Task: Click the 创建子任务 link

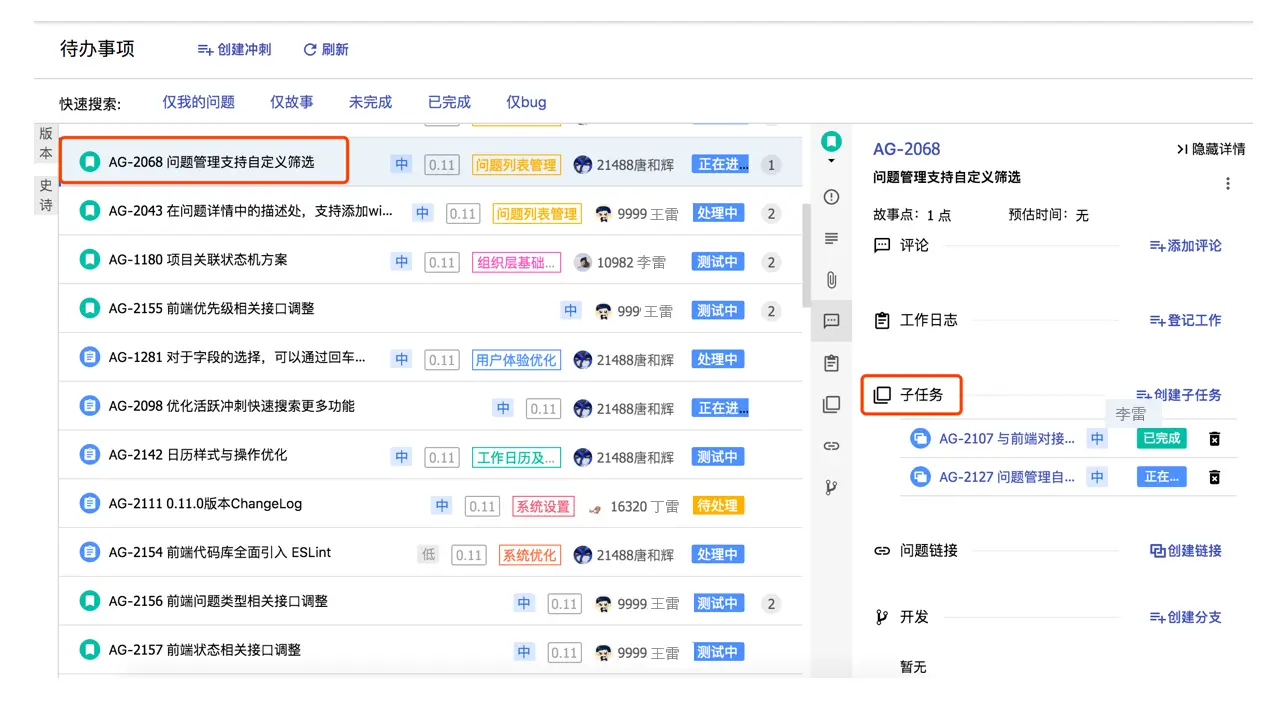Action: pos(1179,395)
